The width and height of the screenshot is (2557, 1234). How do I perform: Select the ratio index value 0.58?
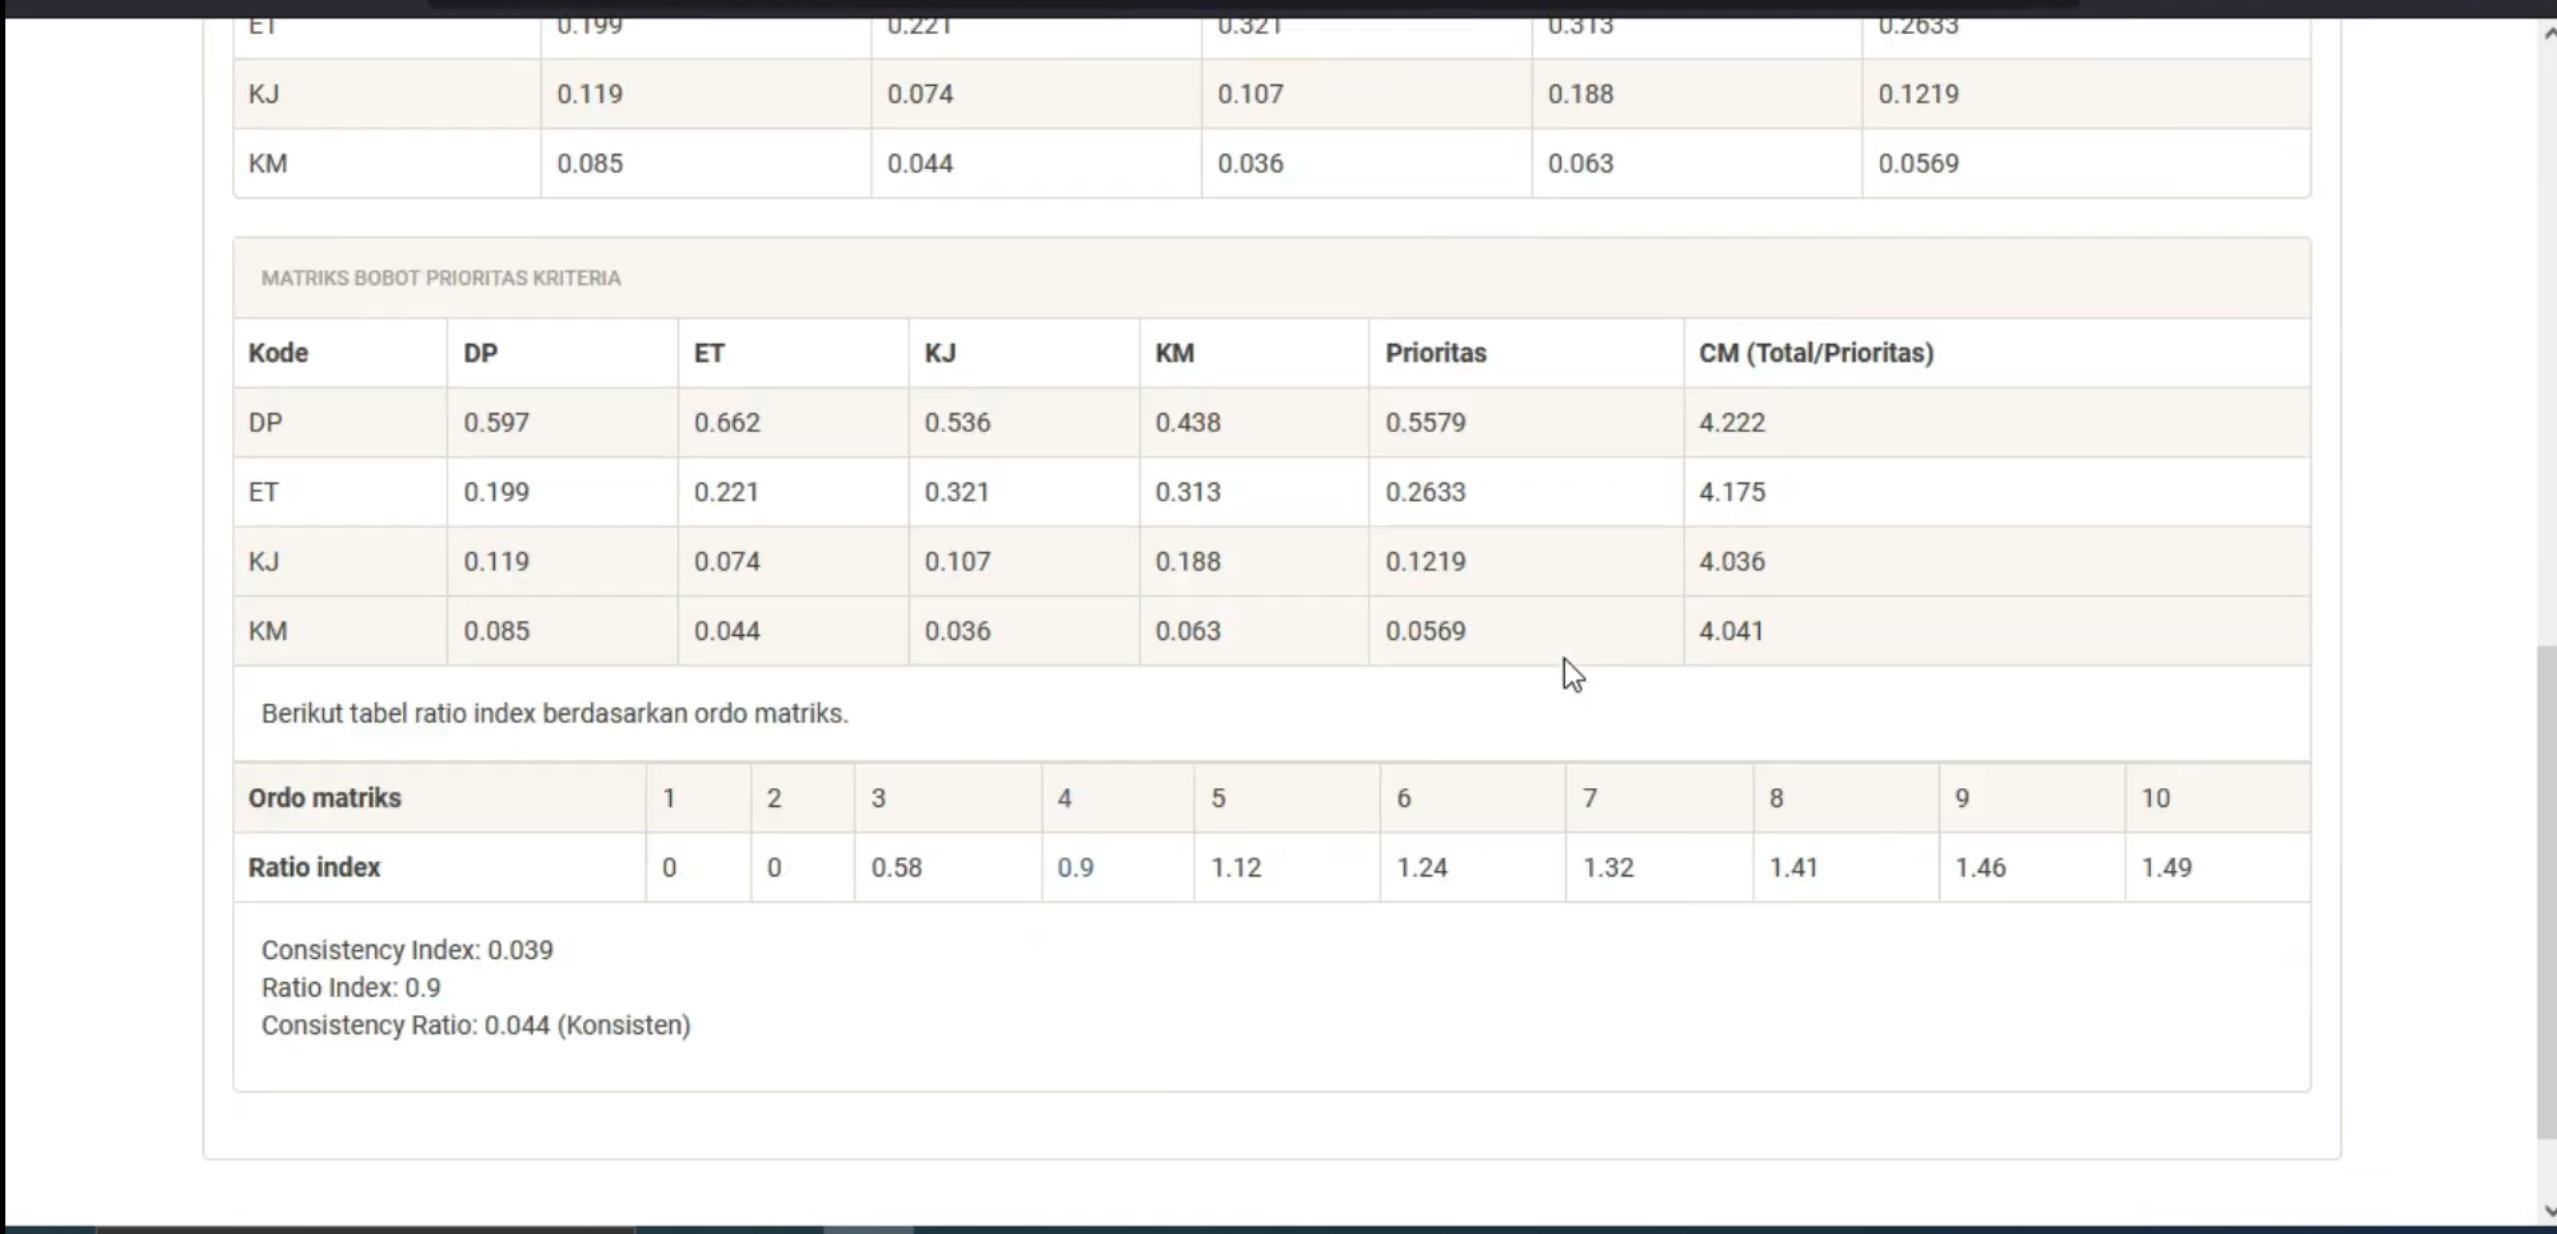[948, 867]
